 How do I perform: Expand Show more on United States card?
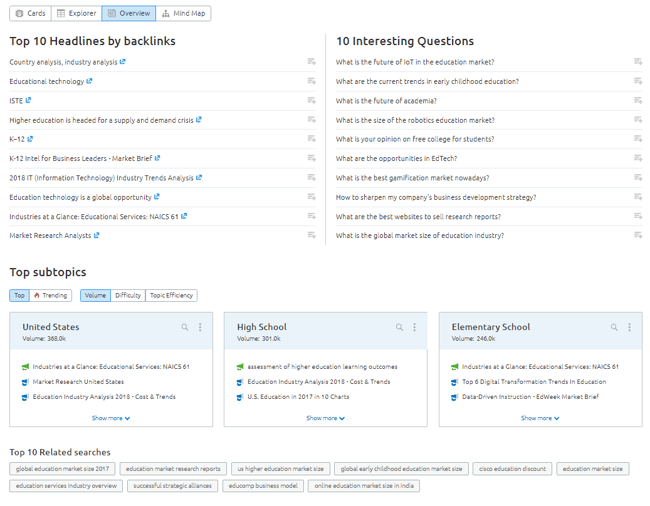(x=110, y=418)
